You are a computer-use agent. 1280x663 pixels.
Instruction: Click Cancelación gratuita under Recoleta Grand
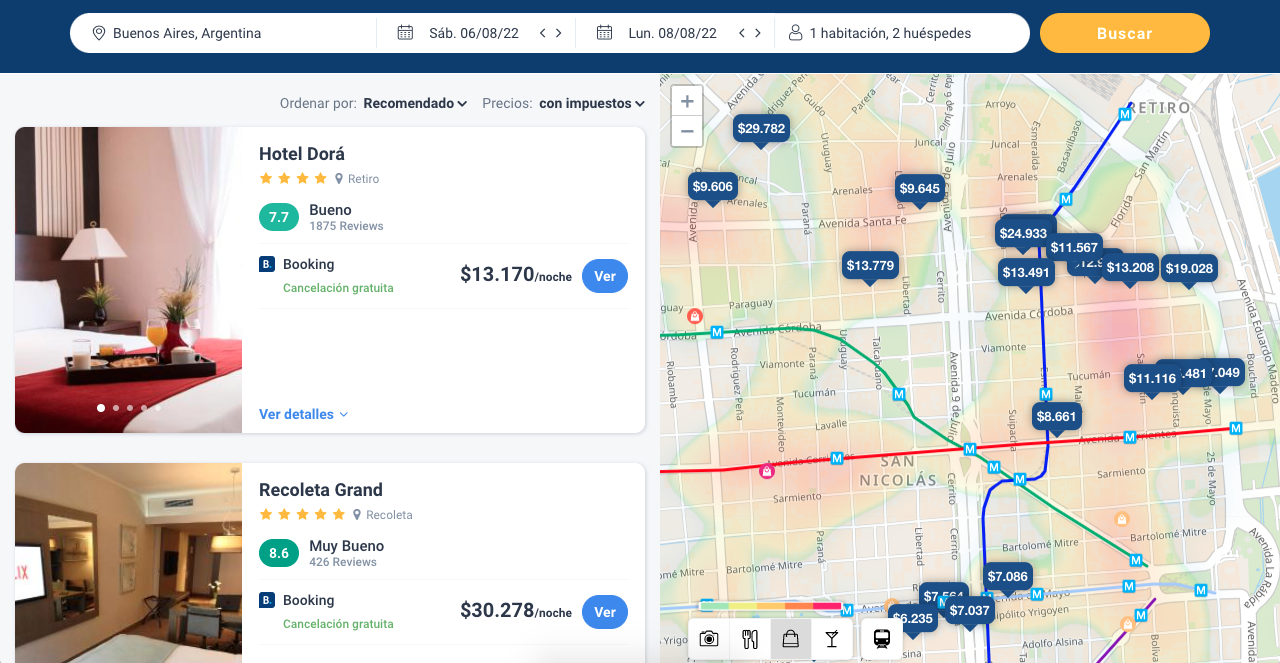[338, 624]
